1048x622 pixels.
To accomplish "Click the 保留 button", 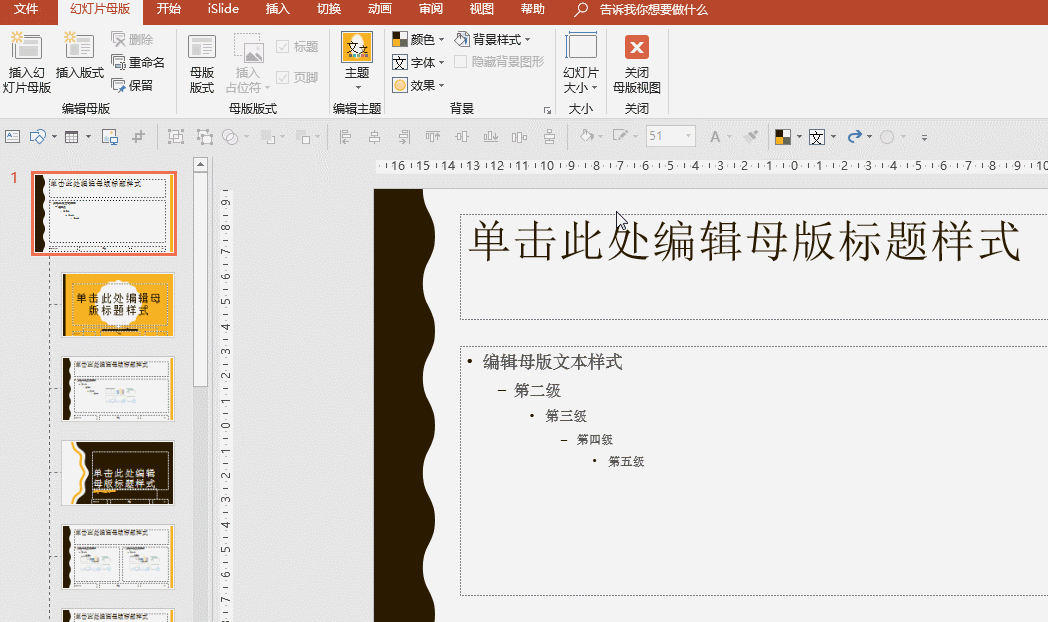I will click(x=132, y=85).
